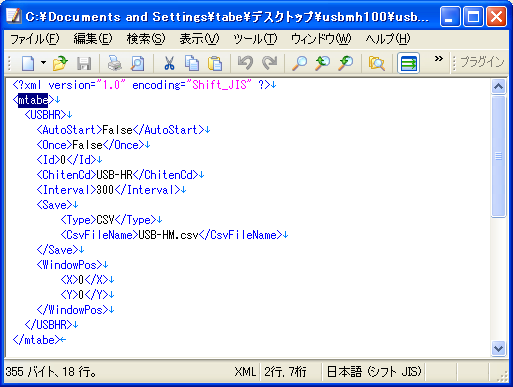
Task: Click the Undo arrow icon
Action: [245, 63]
